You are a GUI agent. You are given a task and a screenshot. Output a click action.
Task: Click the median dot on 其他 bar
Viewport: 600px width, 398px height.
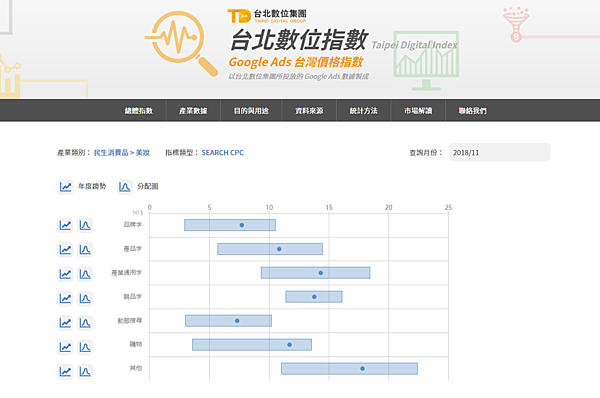pos(362,369)
